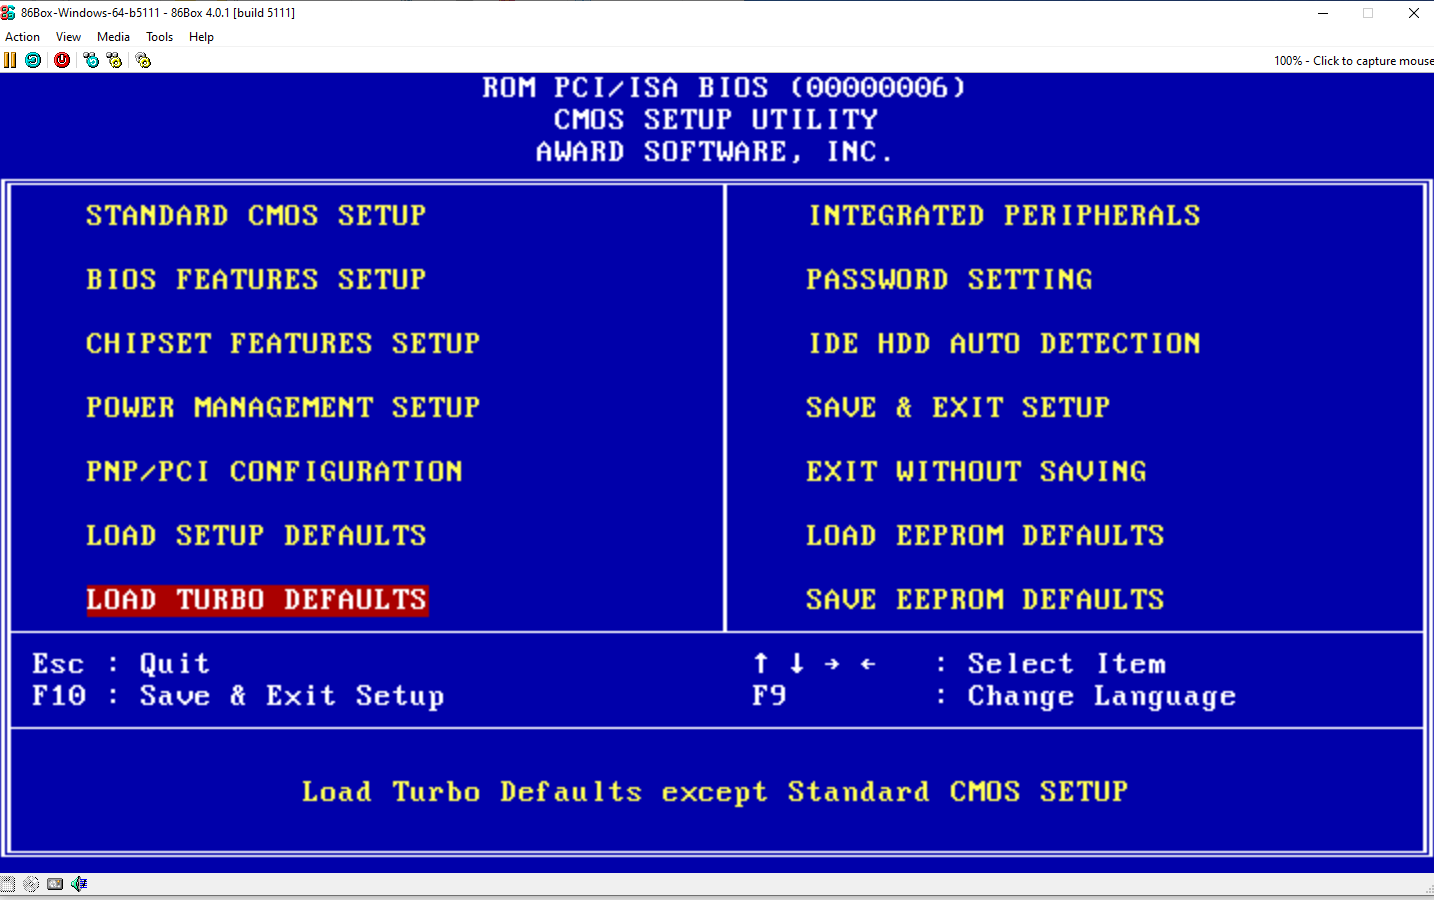Close the 86Box window
1434x900 pixels.
tap(1413, 13)
